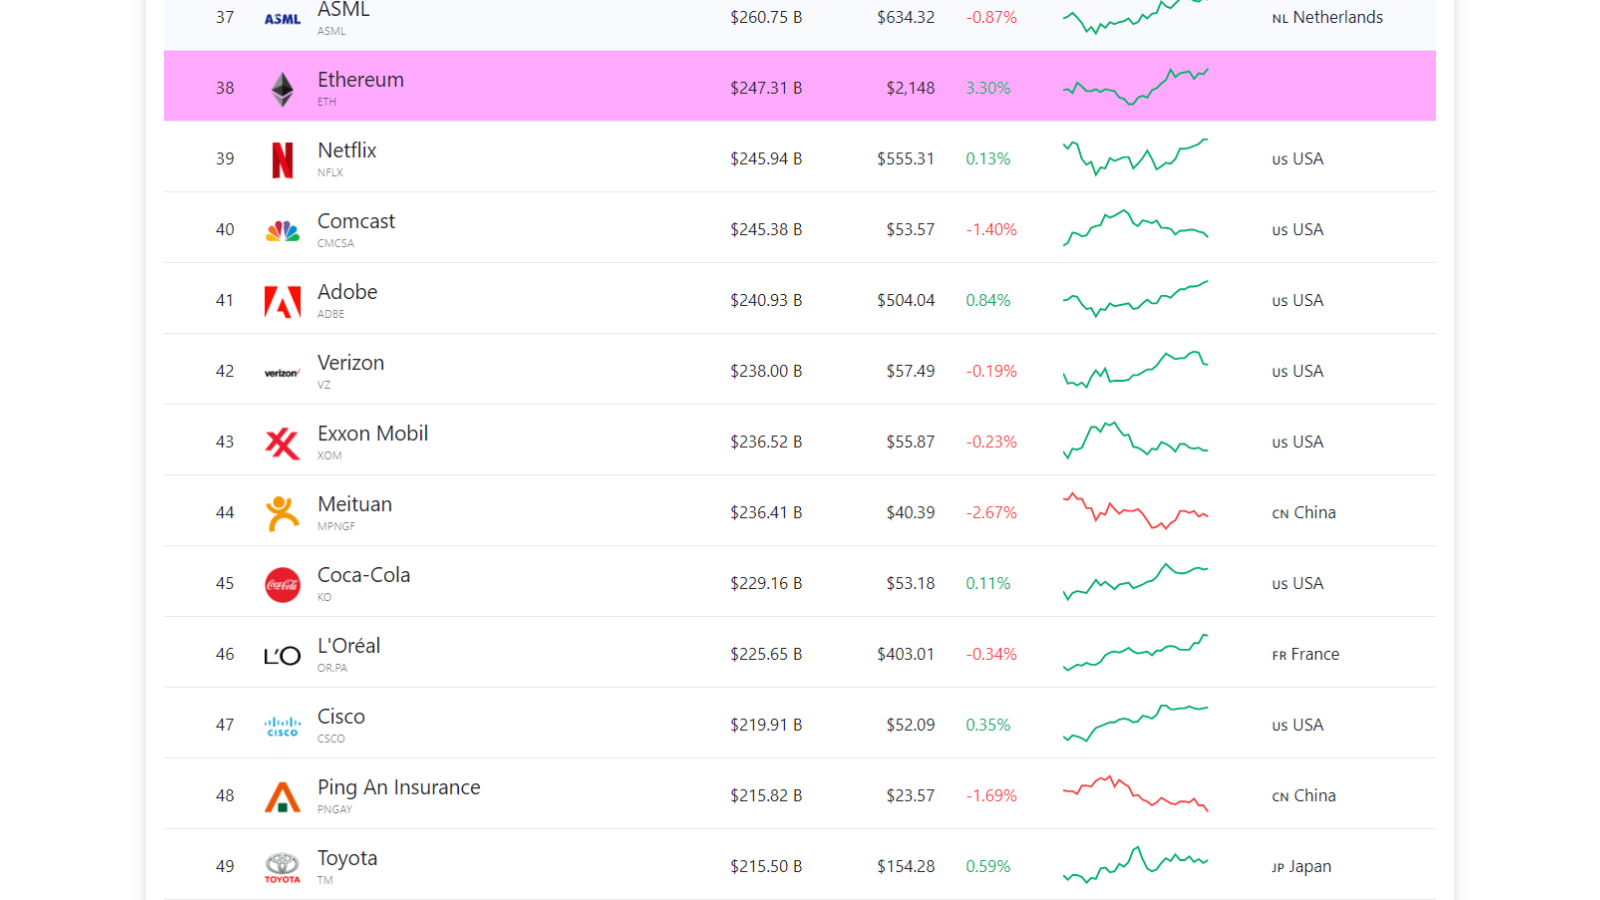The image size is (1600, 900).
Task: Click the Netherlands country label for ASML
Action: click(1327, 17)
